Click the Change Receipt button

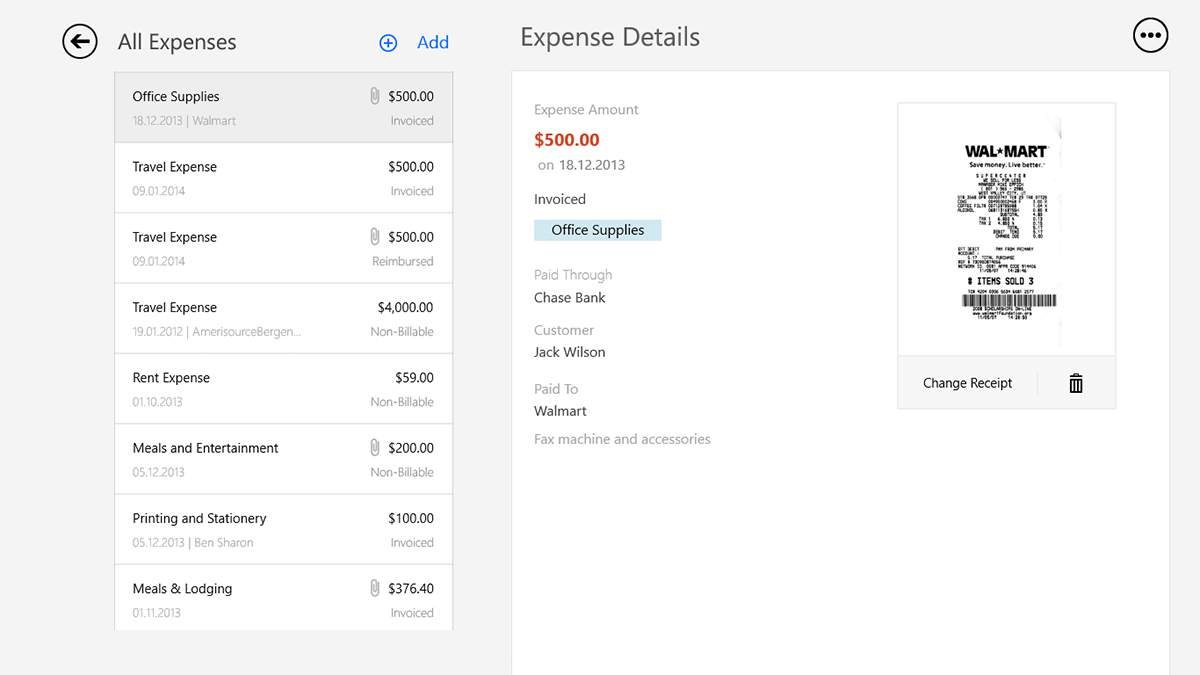click(x=967, y=383)
